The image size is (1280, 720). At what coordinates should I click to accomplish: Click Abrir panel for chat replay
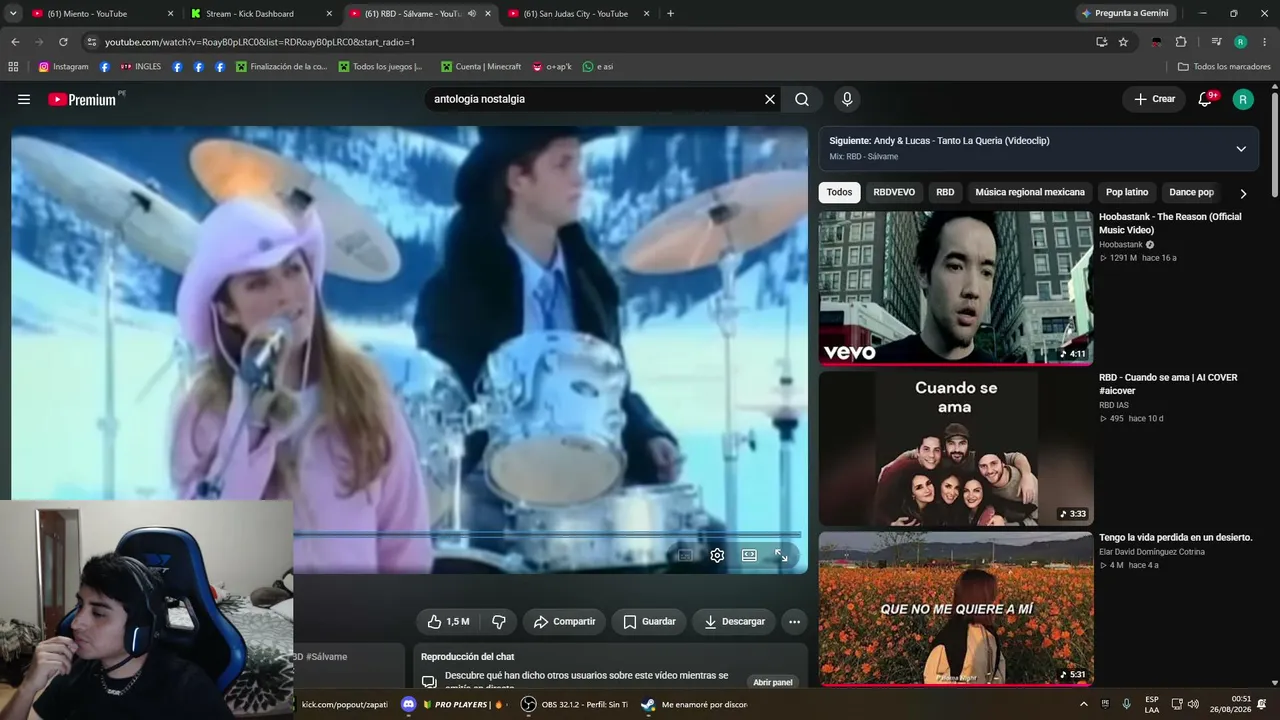click(x=773, y=682)
